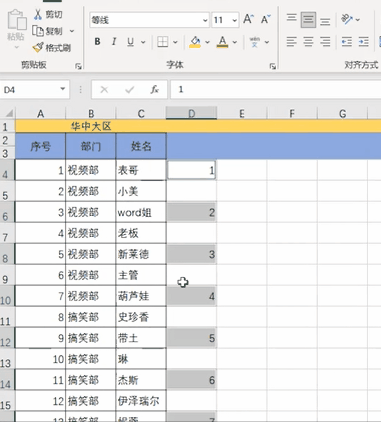Toggle Bold formatting

click(x=97, y=42)
